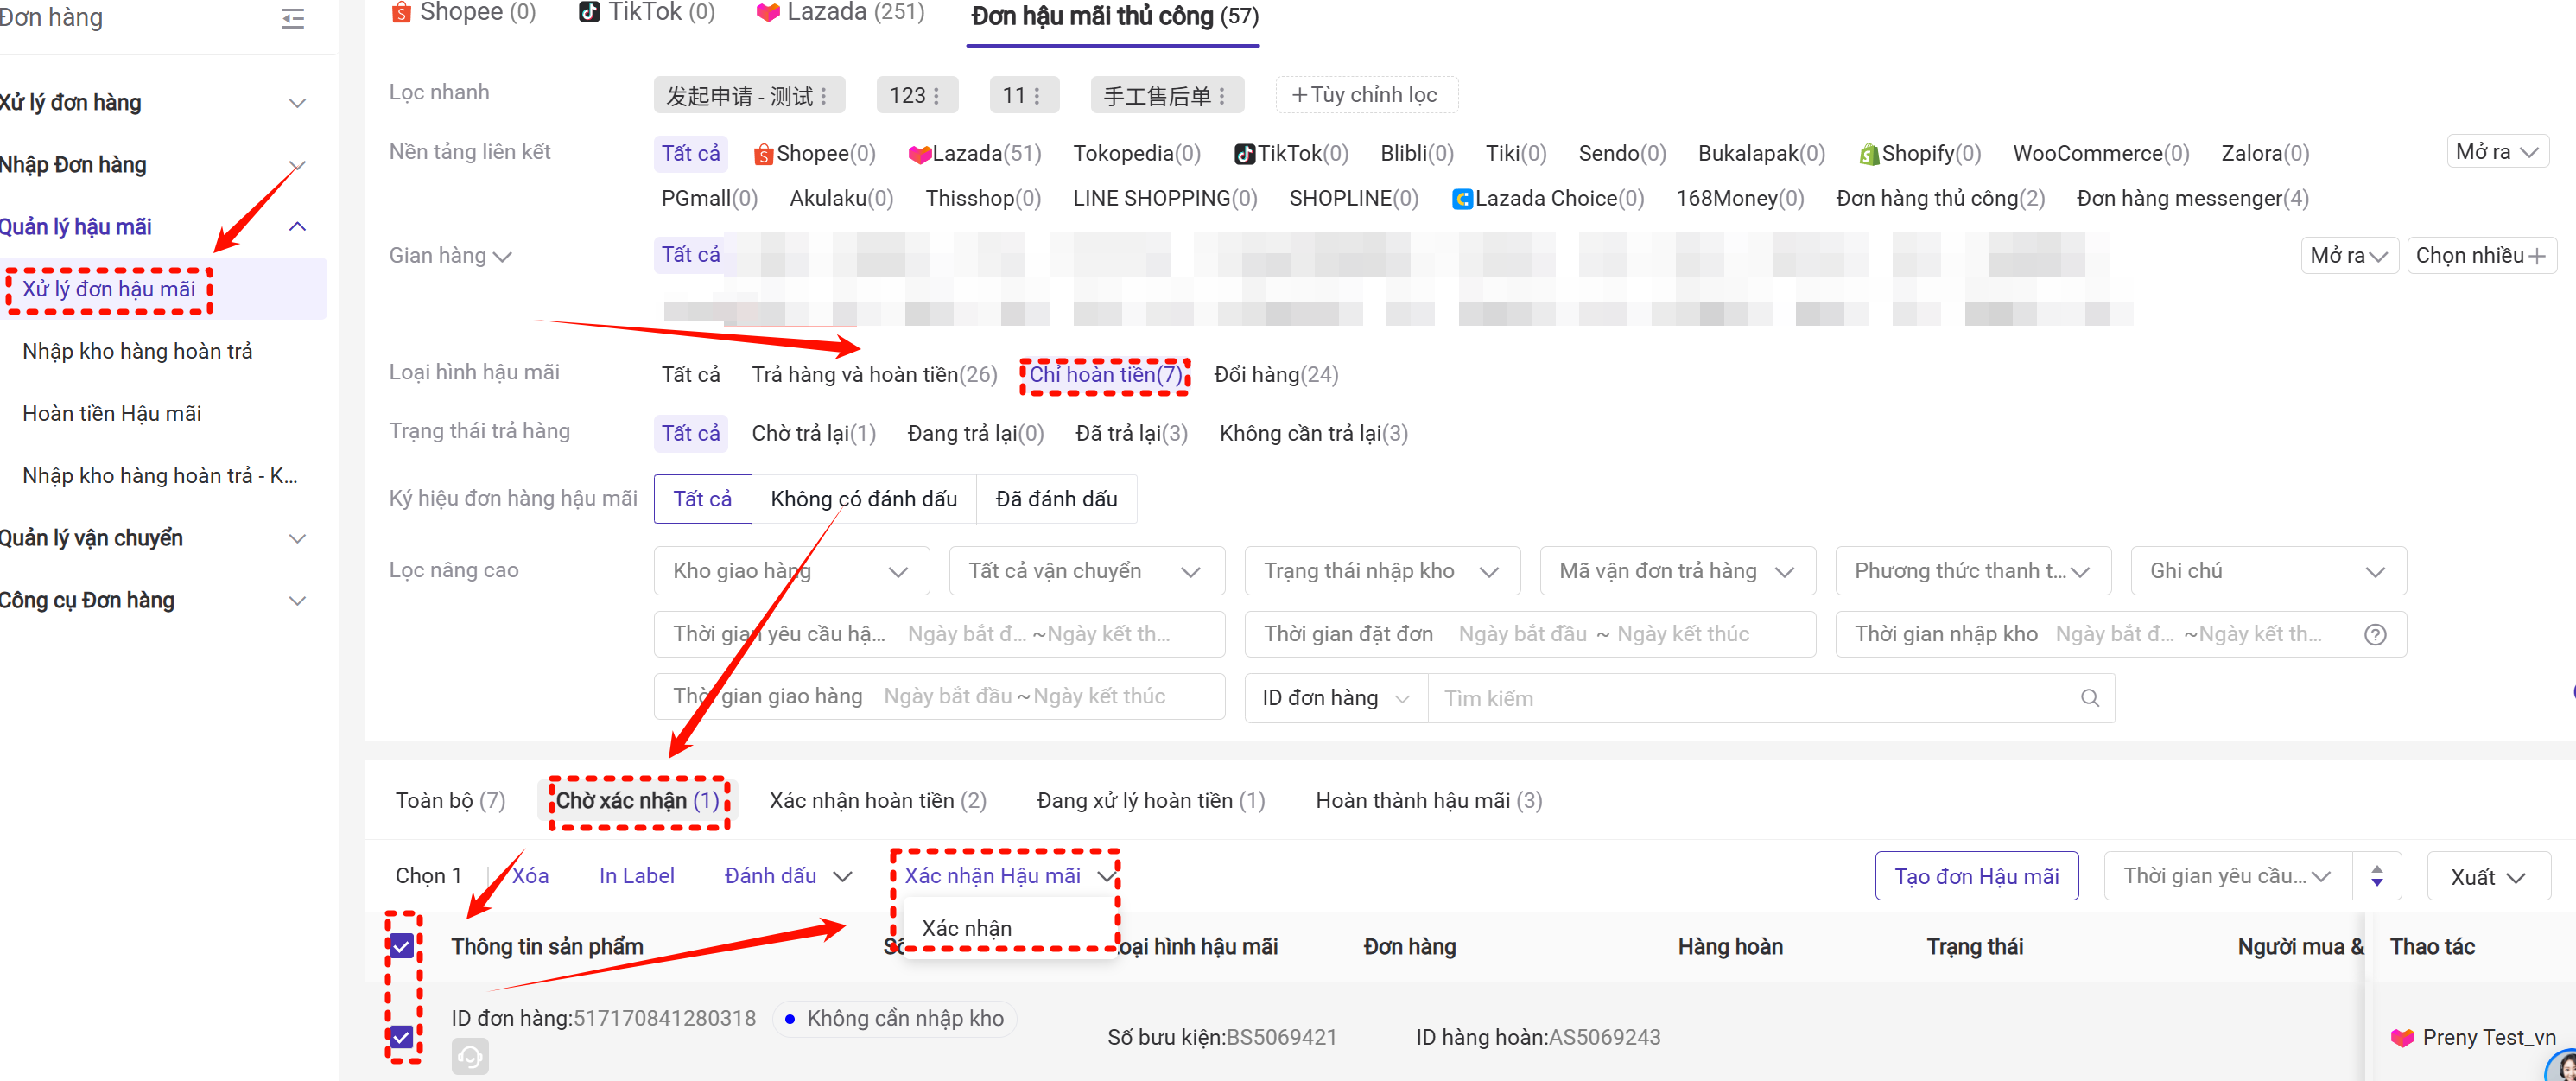Click the In Label link
This screenshot has width=2576, height=1081.
click(x=636, y=876)
